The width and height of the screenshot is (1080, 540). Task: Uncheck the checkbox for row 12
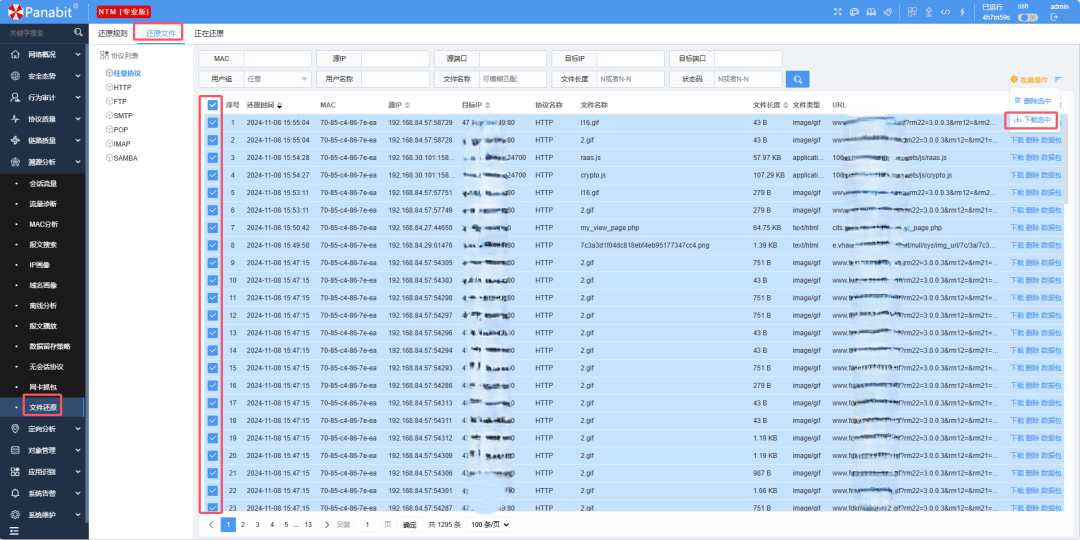[213, 315]
